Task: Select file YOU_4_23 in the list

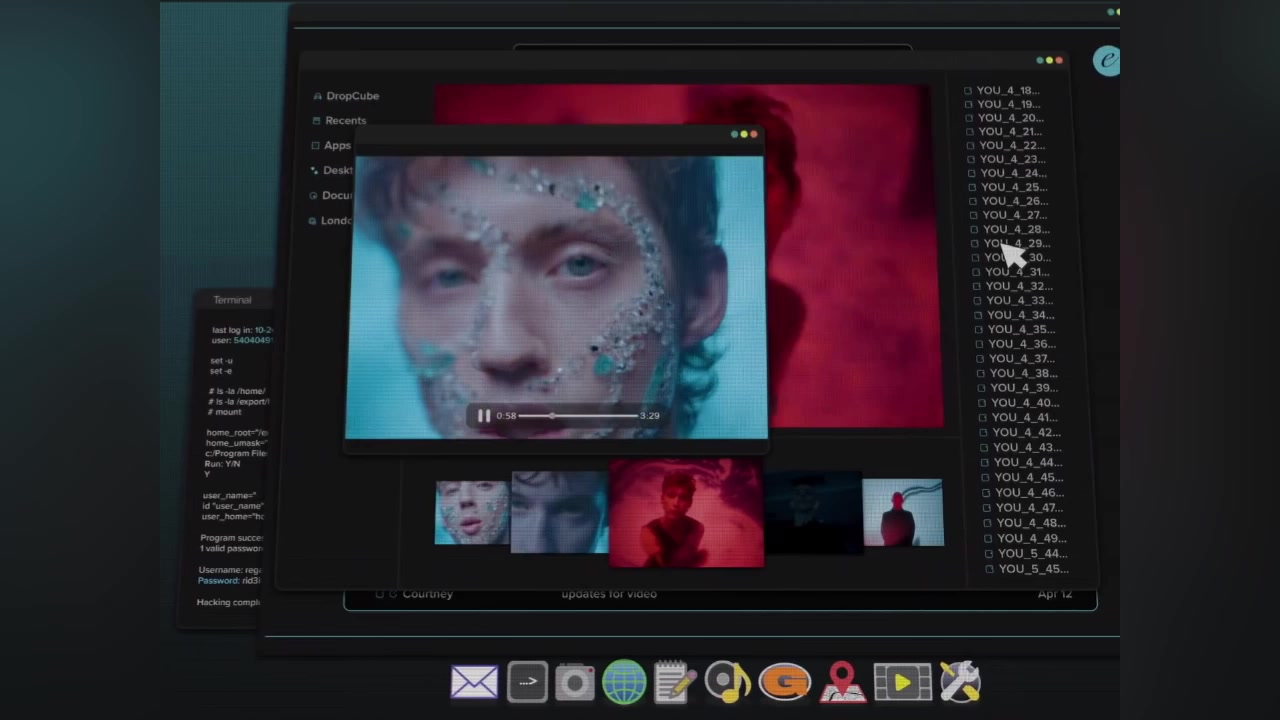Action: pos(1012,160)
